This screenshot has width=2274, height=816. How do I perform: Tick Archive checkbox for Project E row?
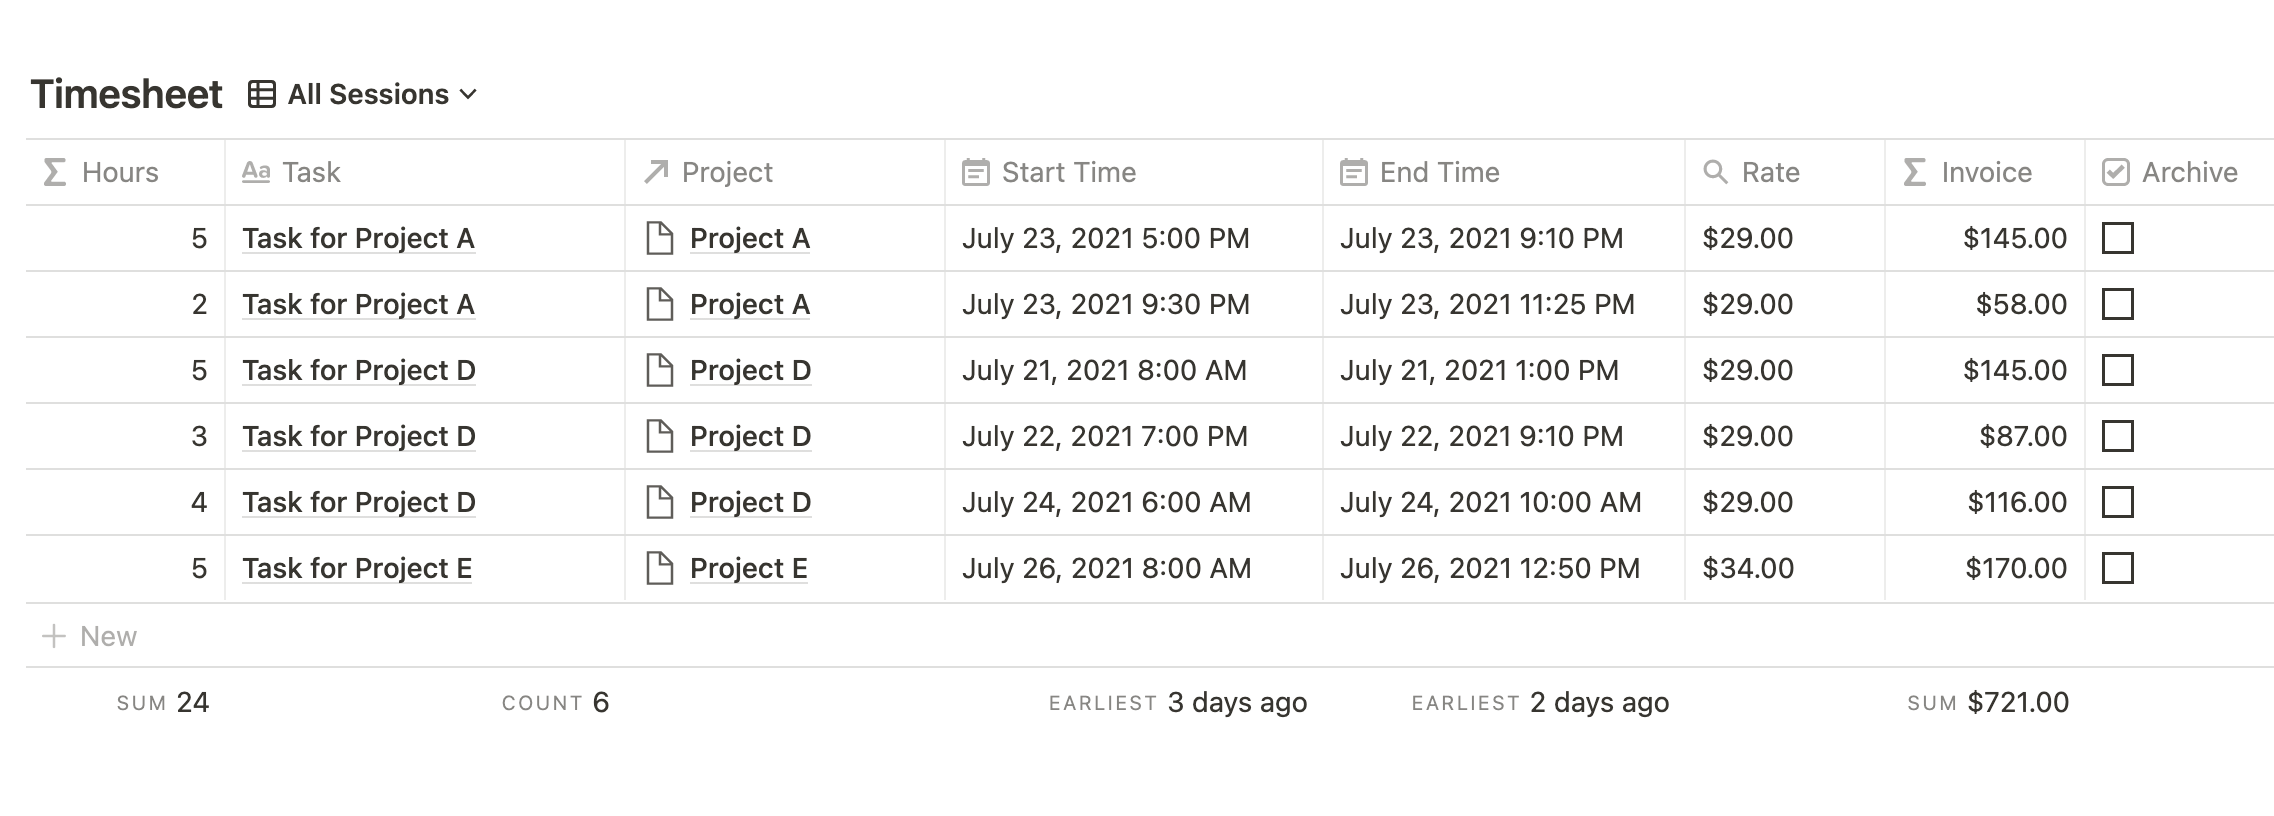(x=2117, y=568)
